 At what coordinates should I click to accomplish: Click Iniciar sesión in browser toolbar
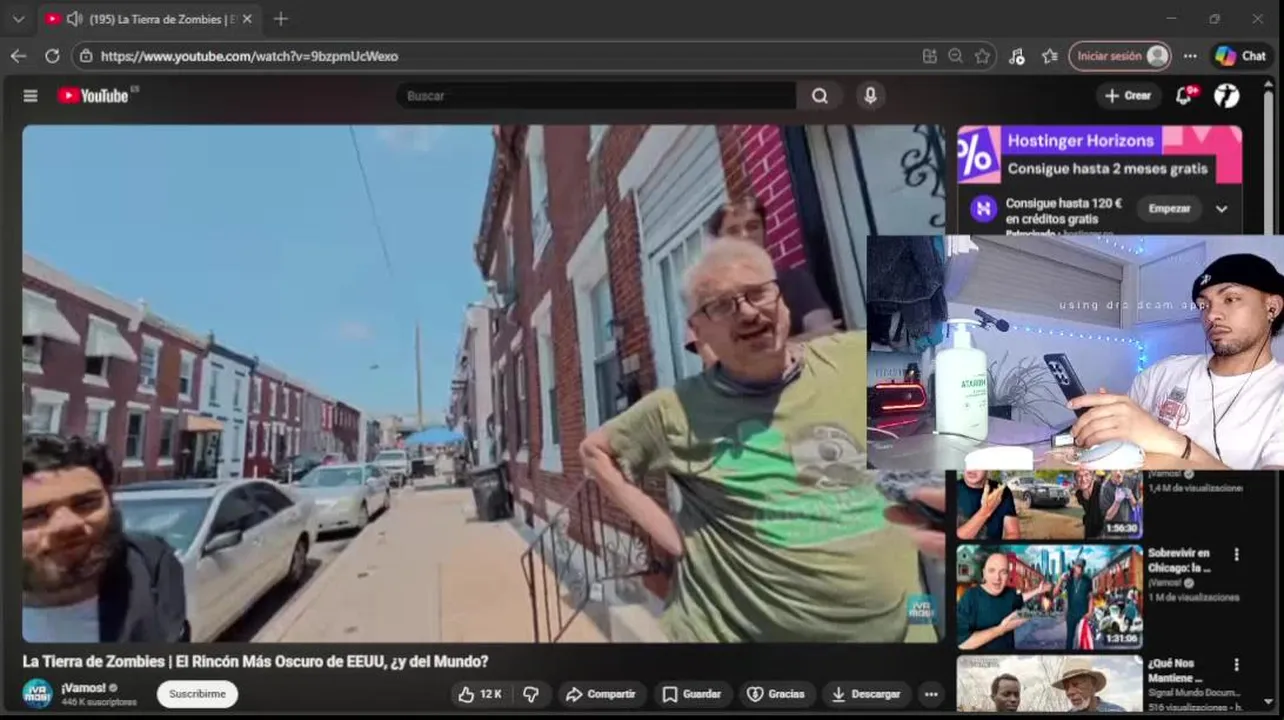pos(1120,56)
